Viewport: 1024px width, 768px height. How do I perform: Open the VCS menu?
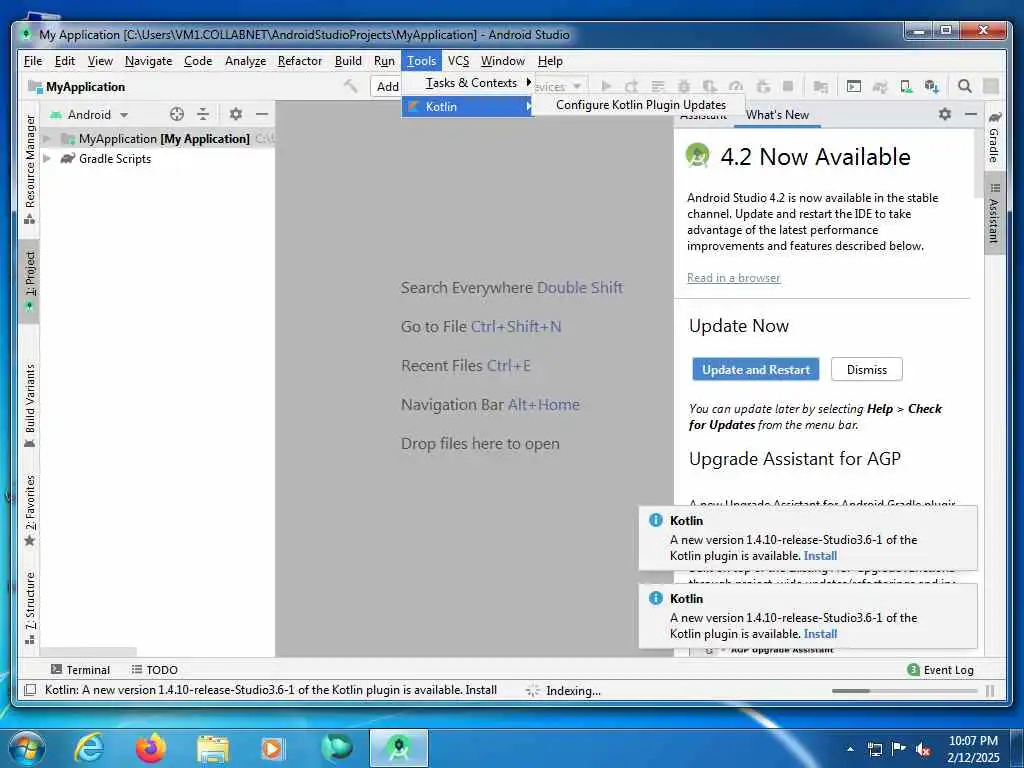click(x=458, y=61)
